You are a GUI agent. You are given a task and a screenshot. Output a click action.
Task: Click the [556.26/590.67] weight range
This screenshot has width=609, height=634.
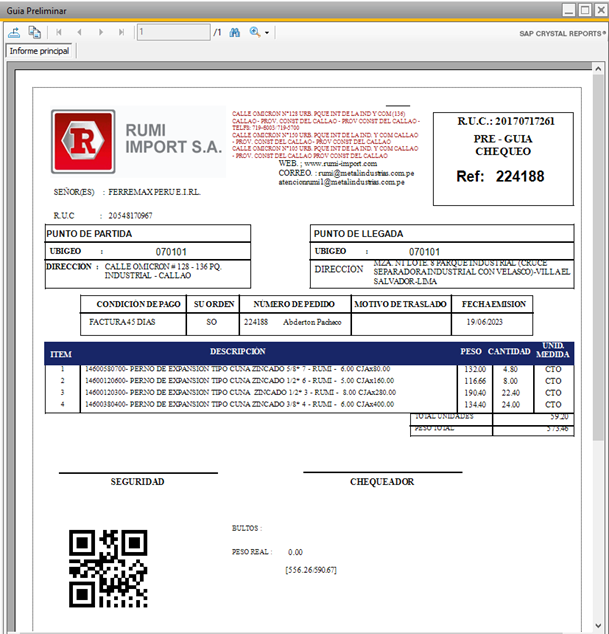[311, 570]
